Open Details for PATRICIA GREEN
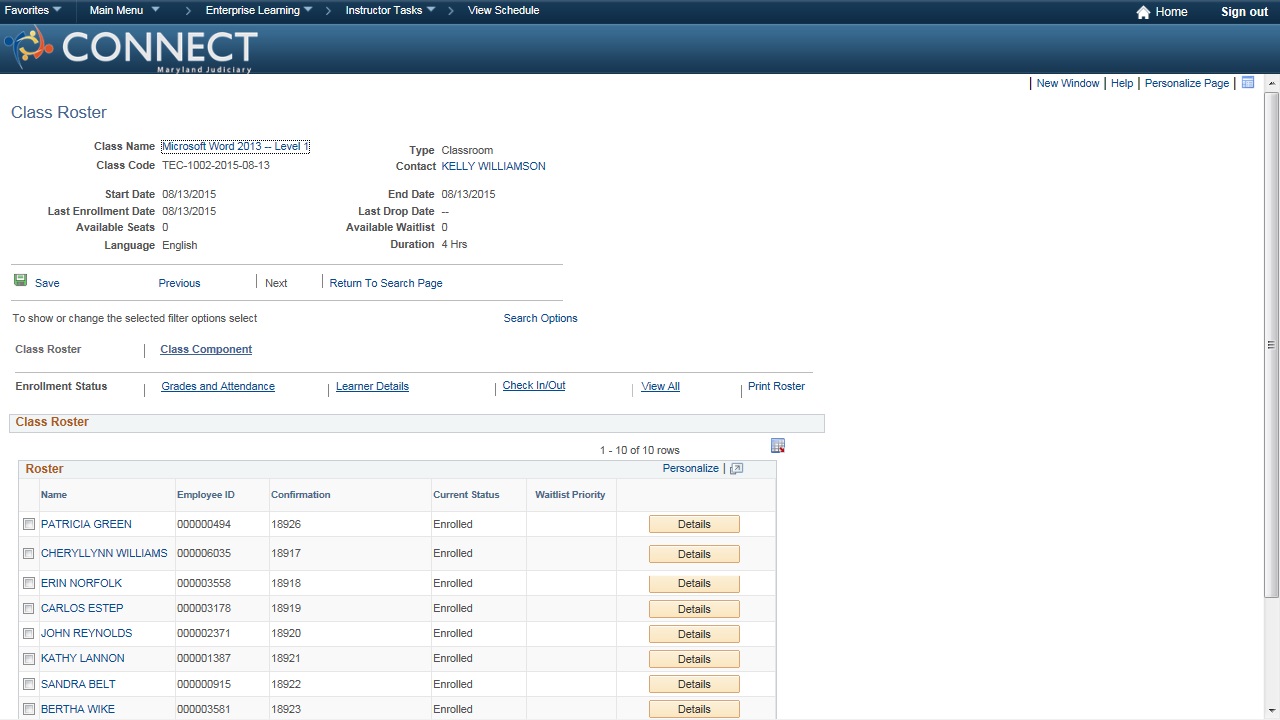 click(x=694, y=524)
